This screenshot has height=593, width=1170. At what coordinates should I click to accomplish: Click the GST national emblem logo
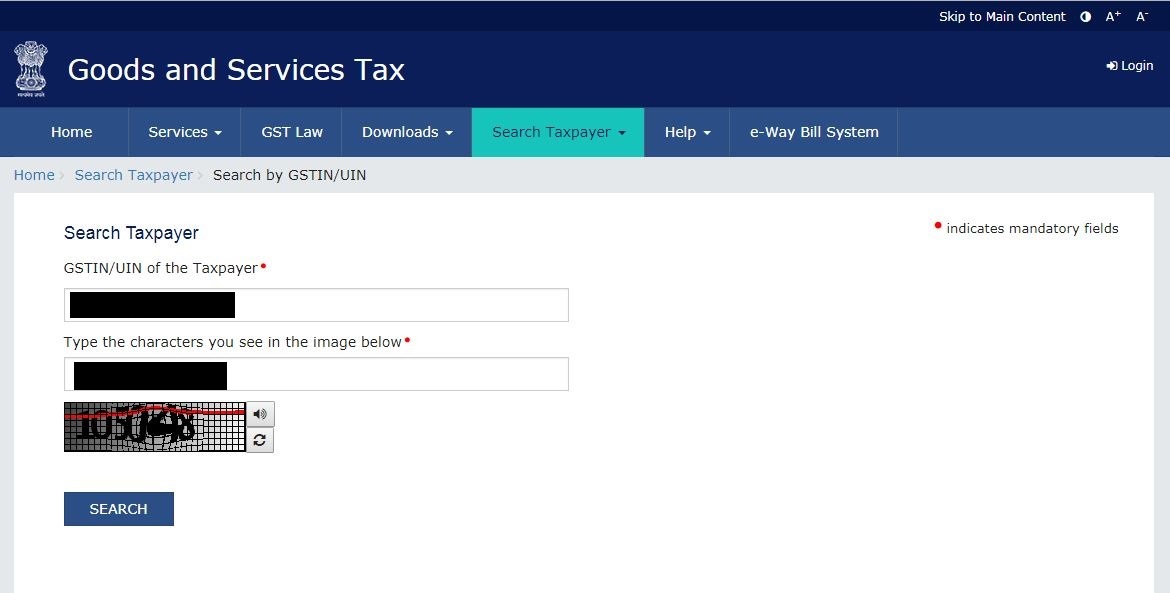point(30,66)
